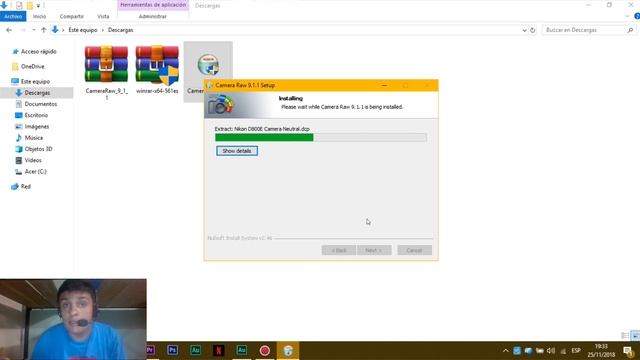
Task: Open the clock showing 25/11/2018
Action: 601,351
